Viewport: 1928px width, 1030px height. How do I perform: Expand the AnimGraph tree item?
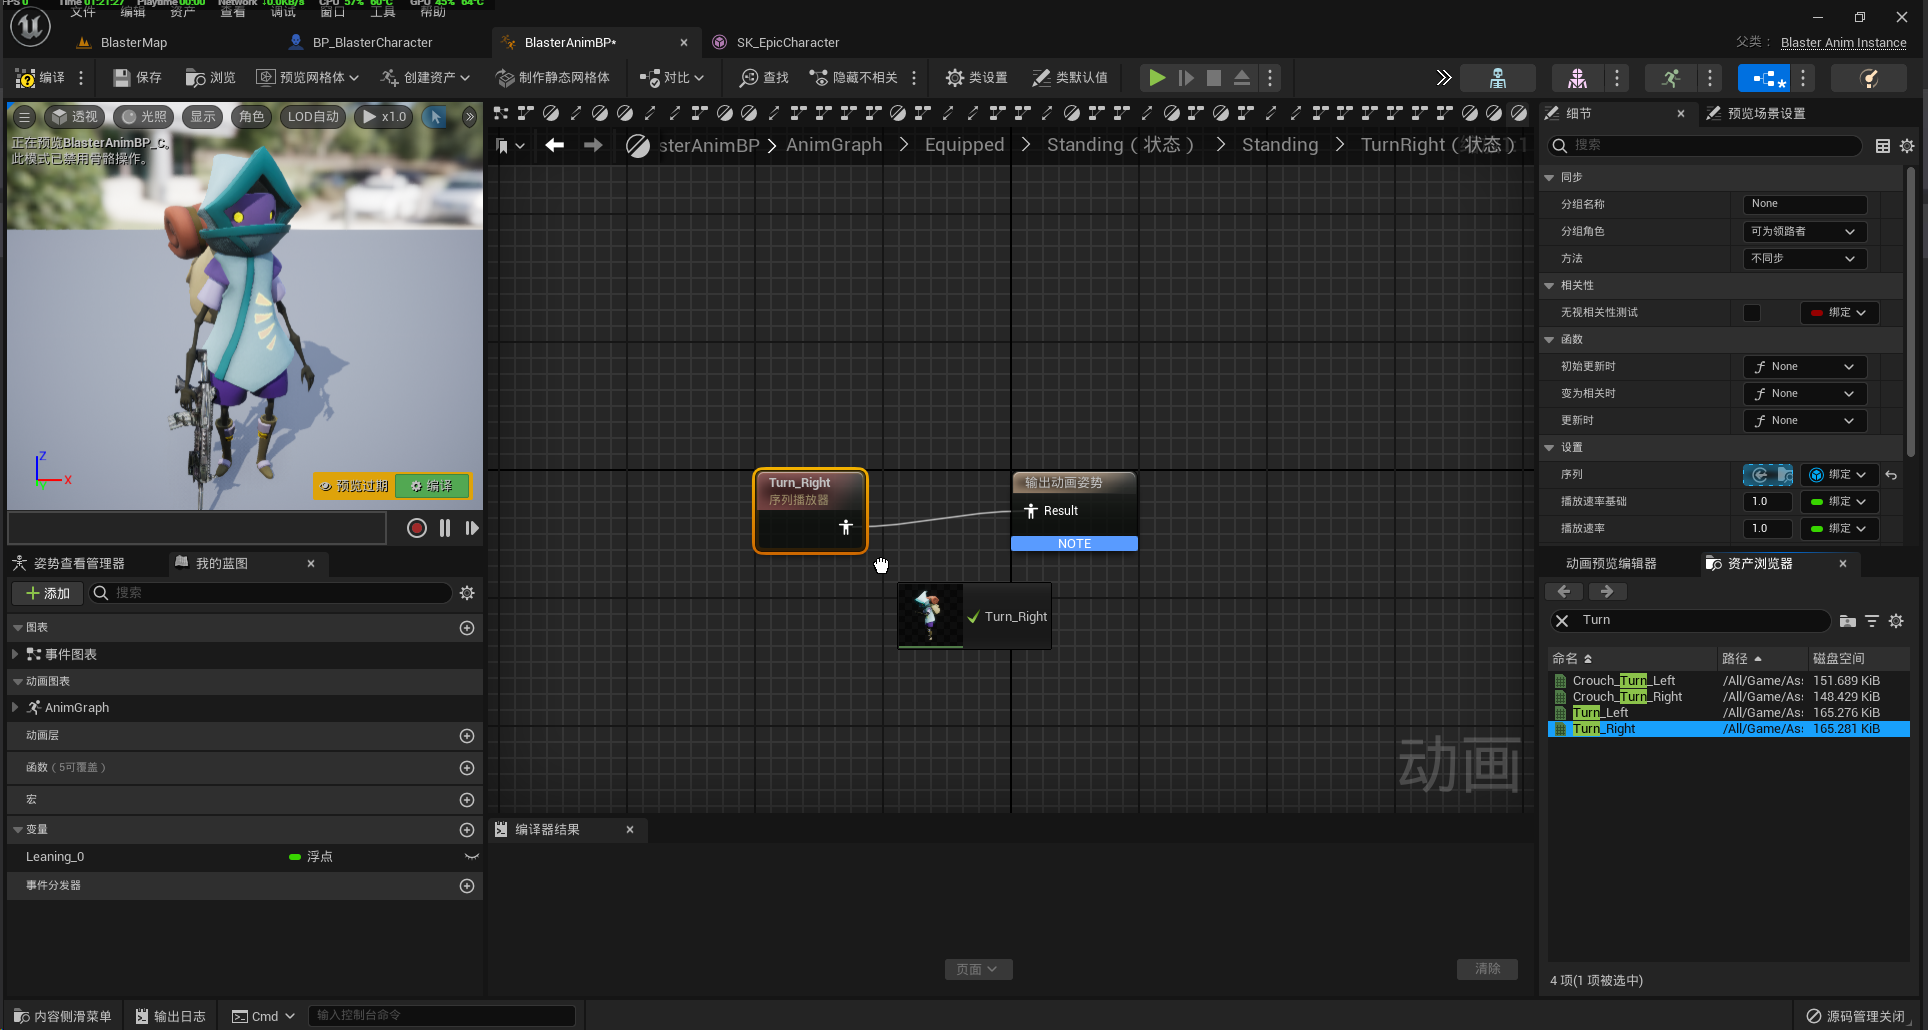coord(15,708)
